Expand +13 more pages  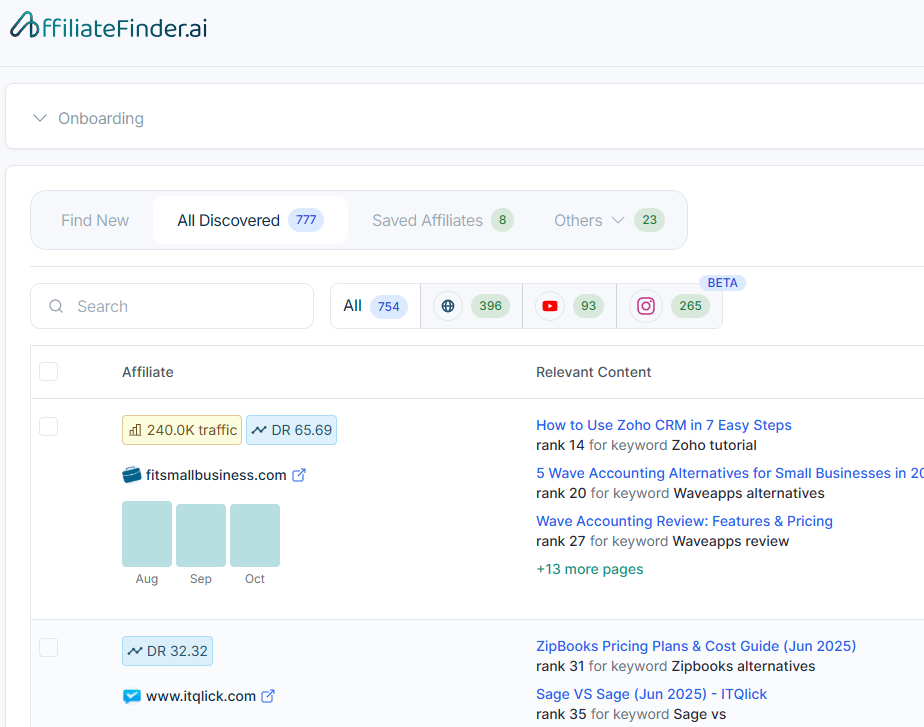coord(589,569)
